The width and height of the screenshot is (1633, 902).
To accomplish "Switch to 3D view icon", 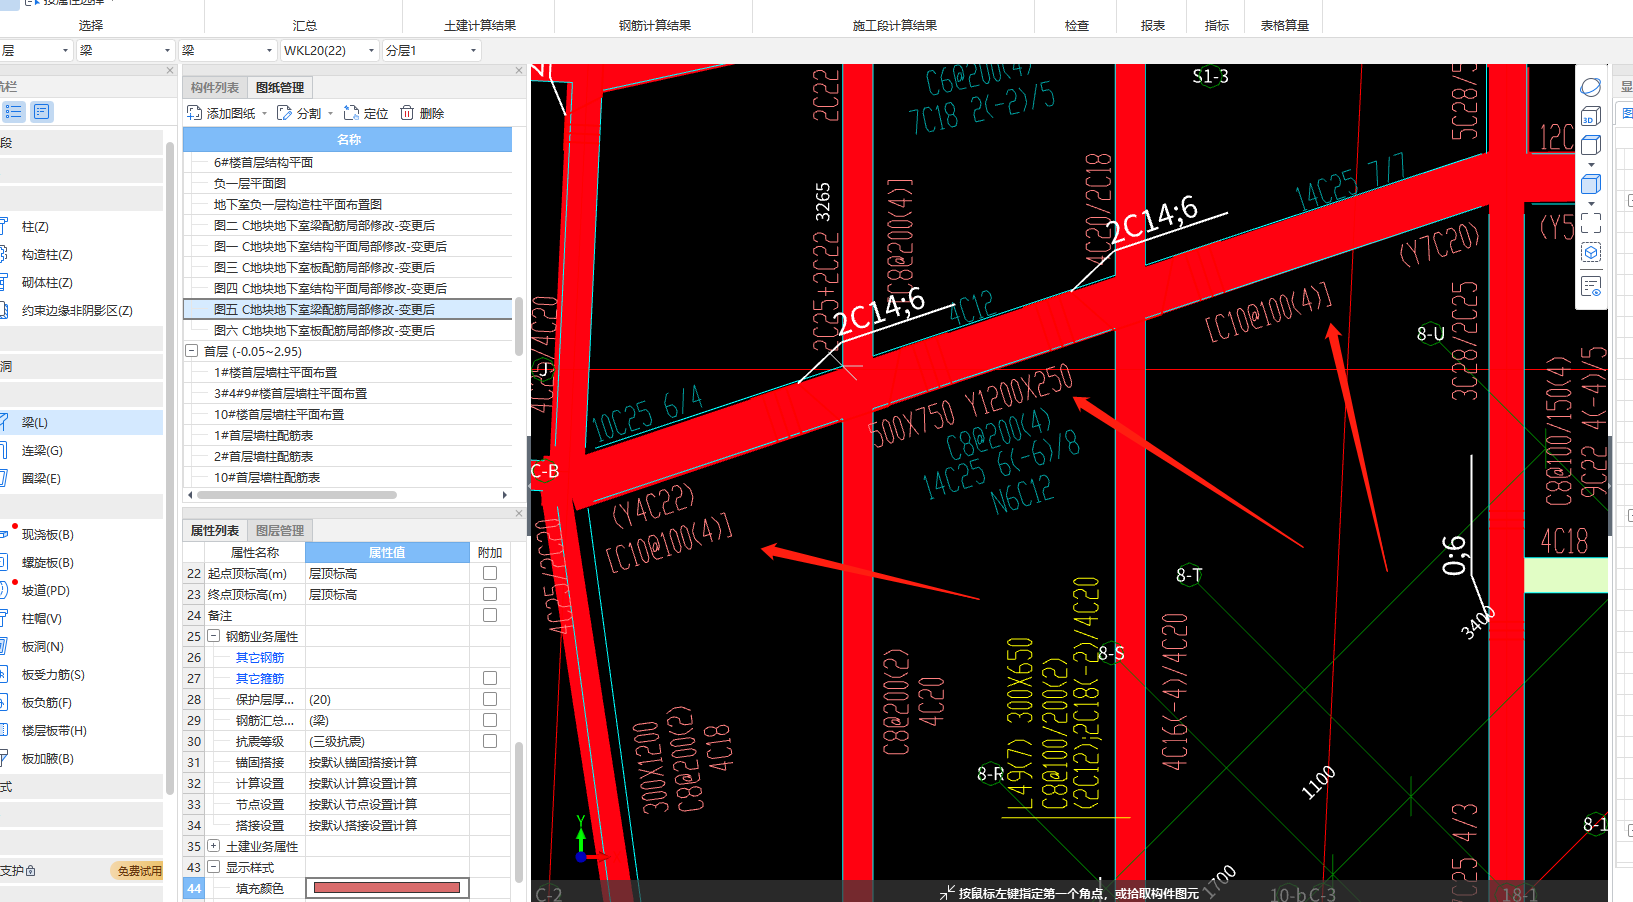I will (x=1590, y=116).
